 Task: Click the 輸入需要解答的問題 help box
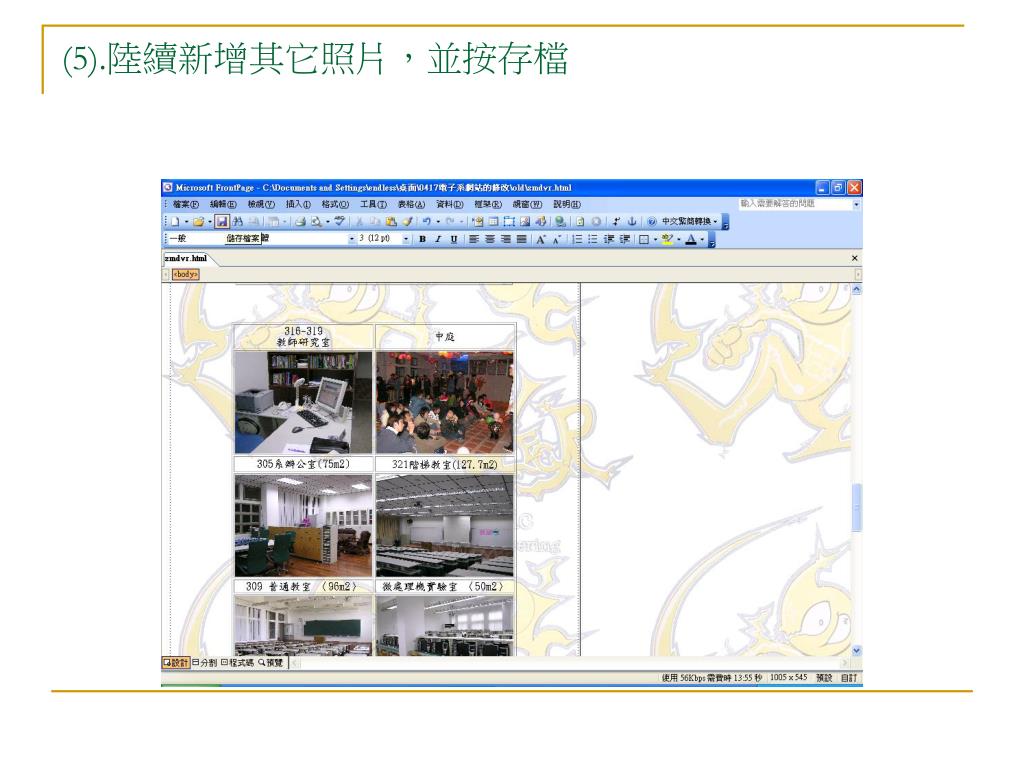795,204
